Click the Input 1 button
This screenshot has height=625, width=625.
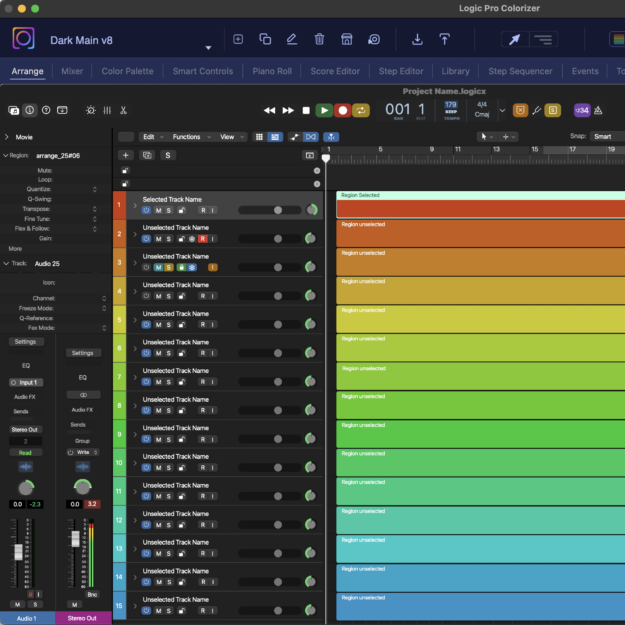click(26, 383)
